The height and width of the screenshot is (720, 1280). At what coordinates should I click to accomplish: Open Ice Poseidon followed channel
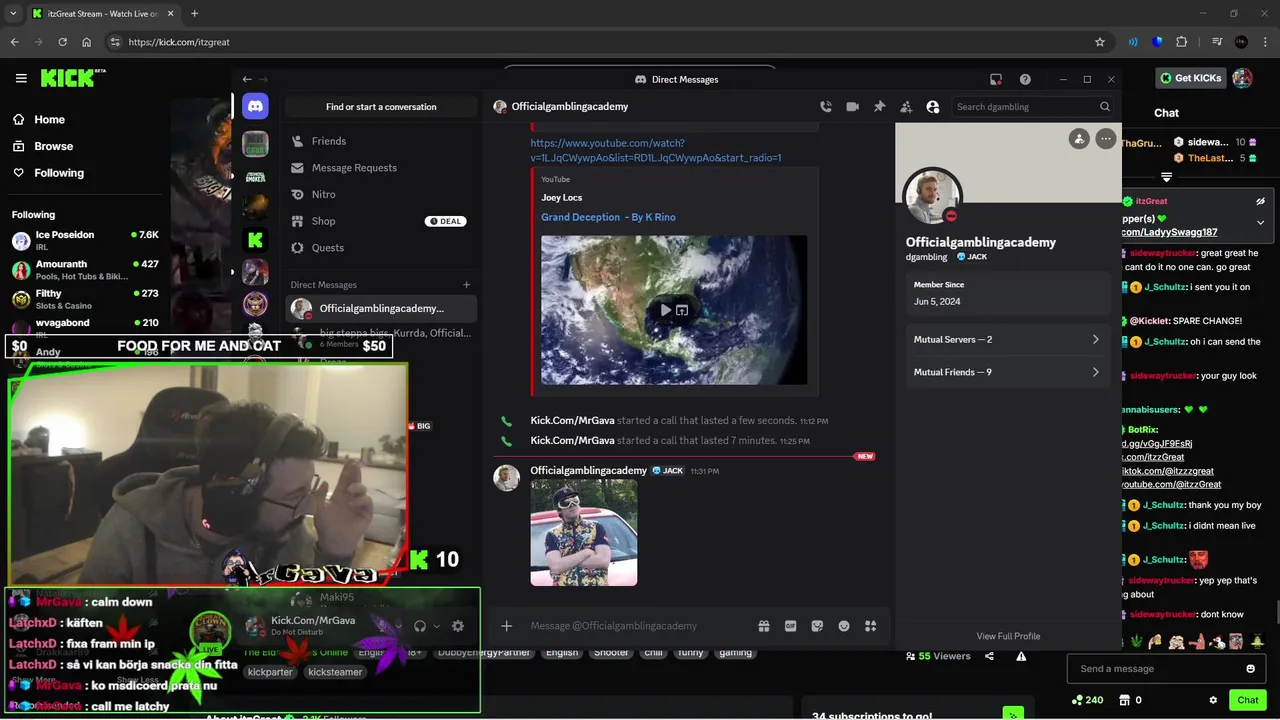point(85,240)
